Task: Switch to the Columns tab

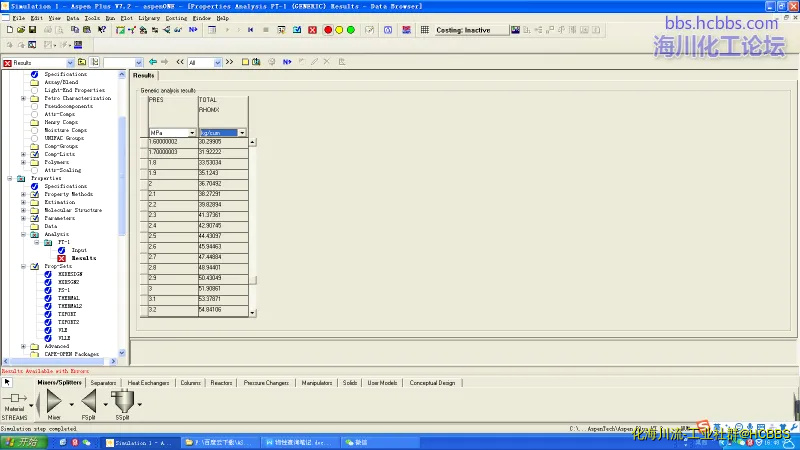Action: (190, 383)
